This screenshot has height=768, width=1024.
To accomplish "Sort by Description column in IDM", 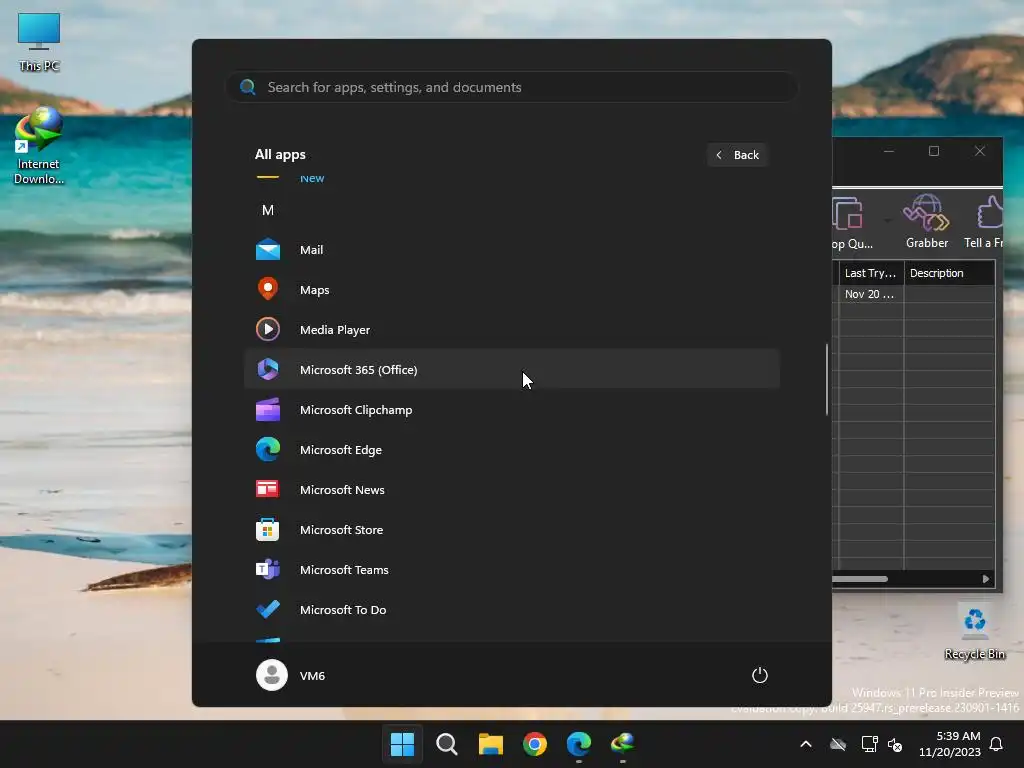I will (950, 273).
